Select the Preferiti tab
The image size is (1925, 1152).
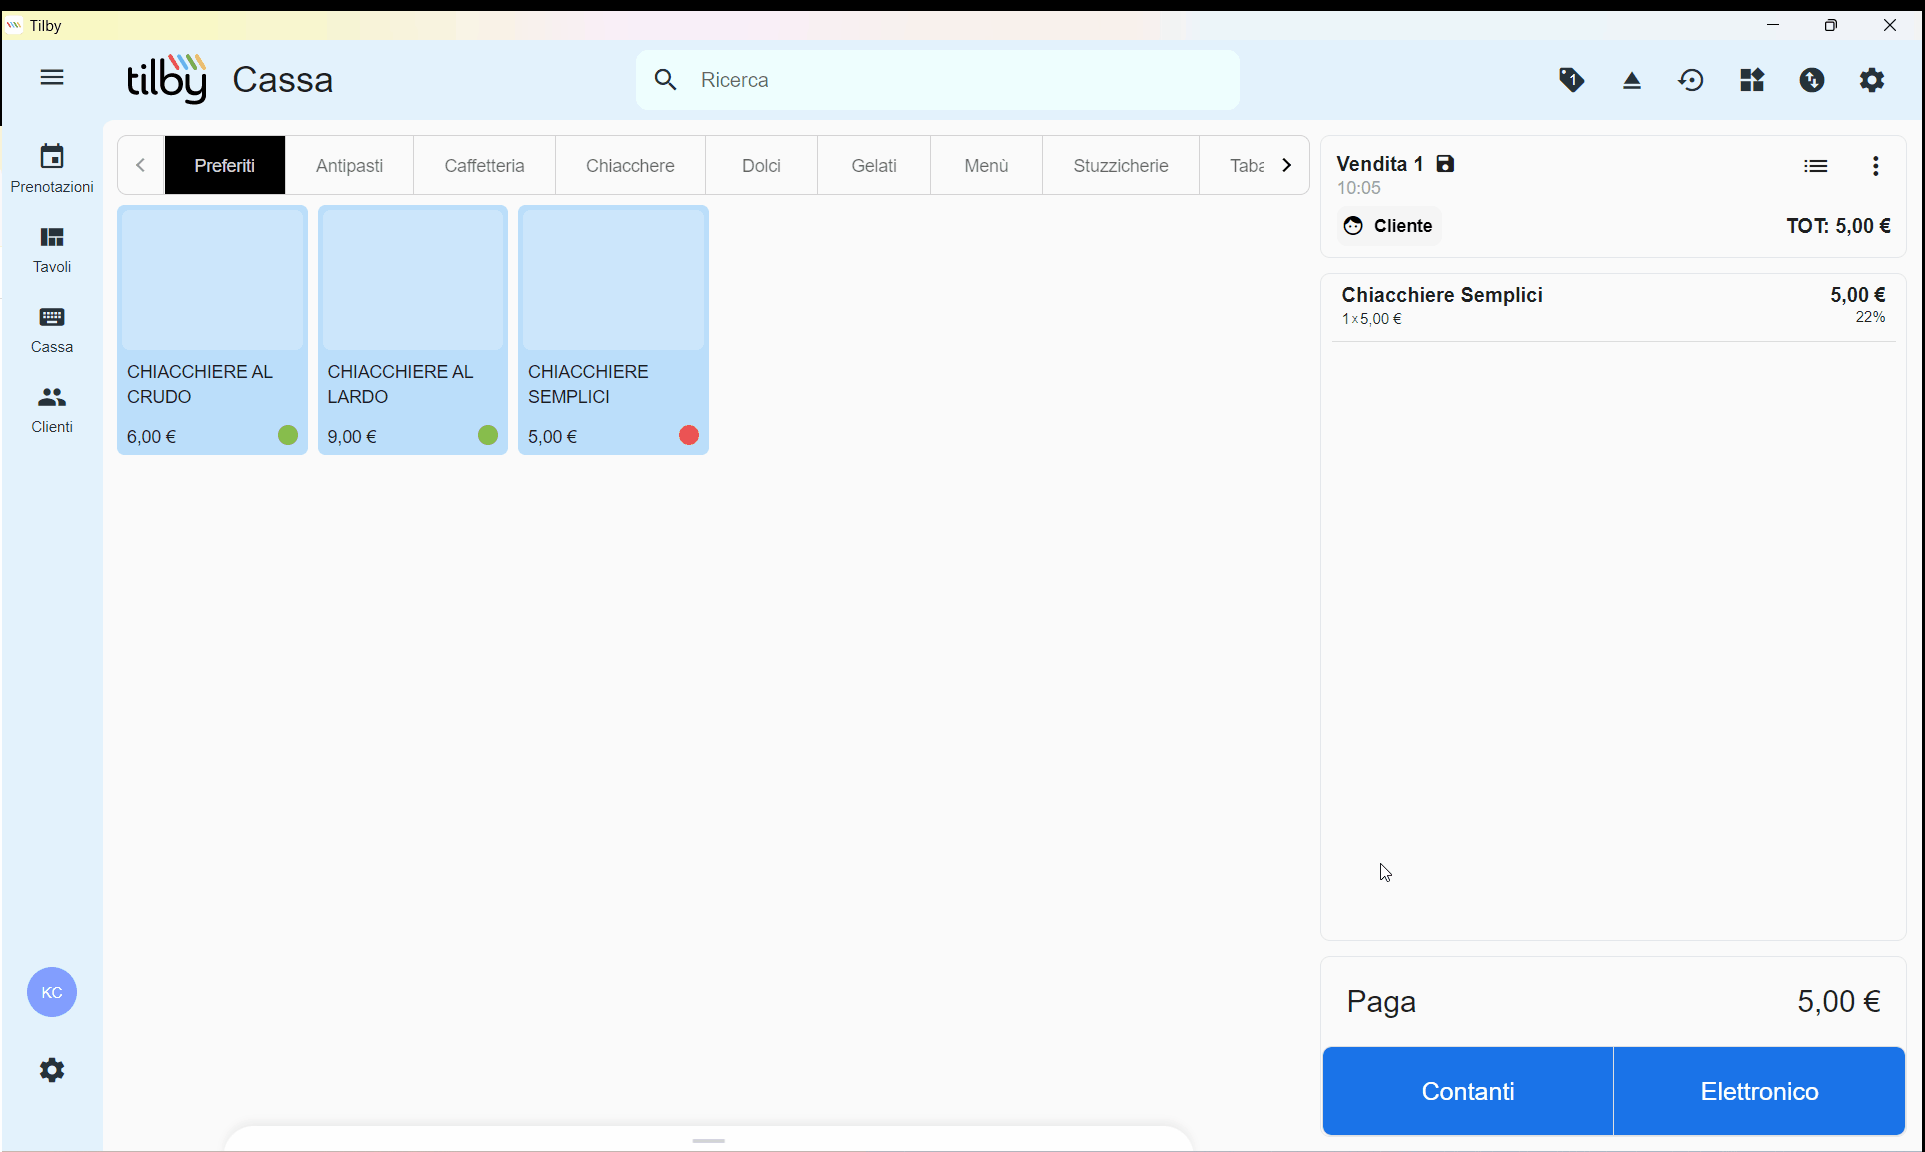(225, 165)
